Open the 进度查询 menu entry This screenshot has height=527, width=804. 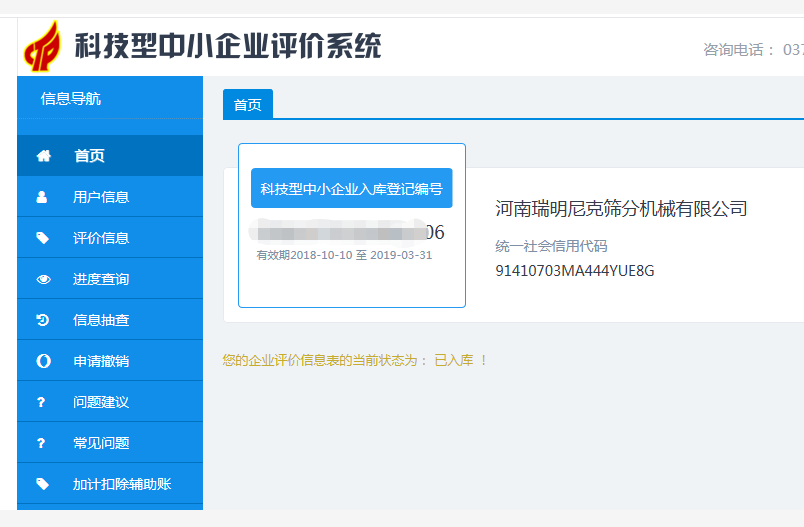click(101, 279)
